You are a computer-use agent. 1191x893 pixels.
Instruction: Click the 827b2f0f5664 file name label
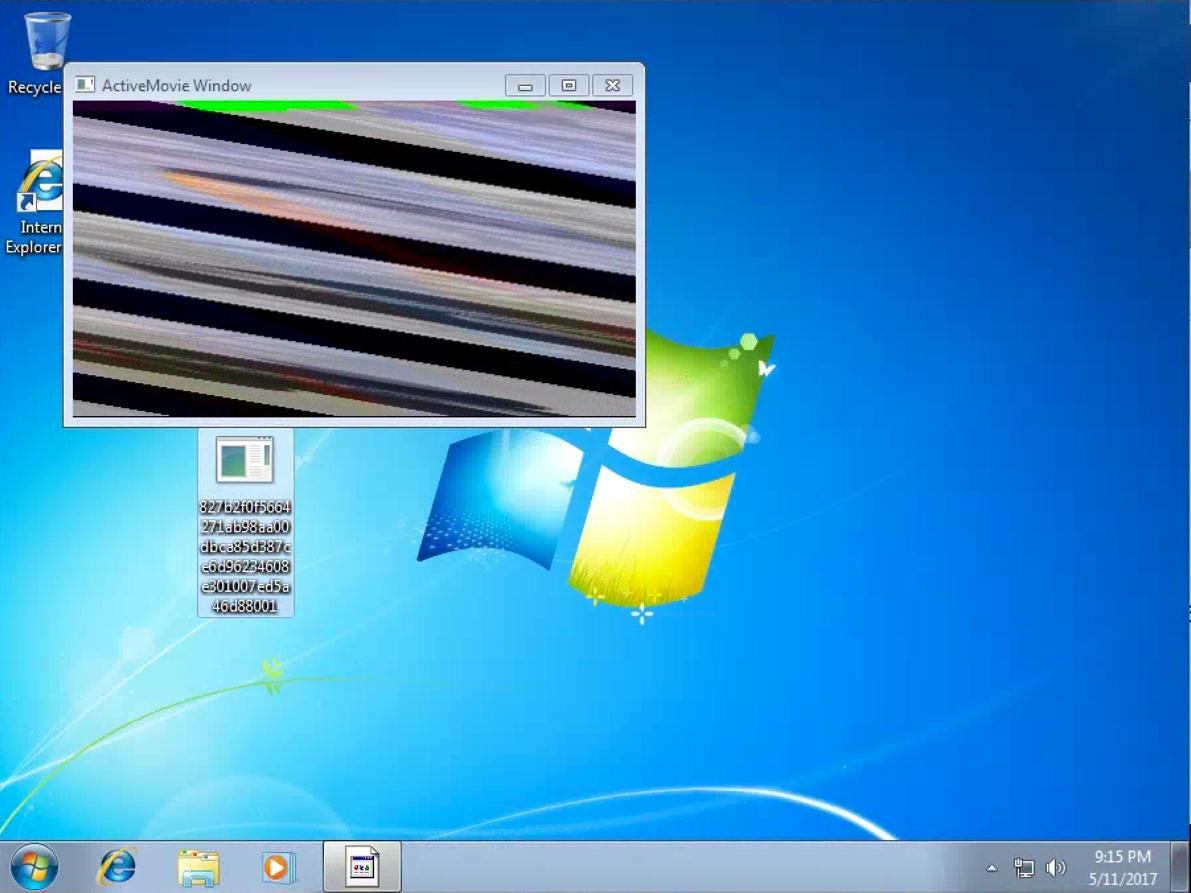[245, 556]
